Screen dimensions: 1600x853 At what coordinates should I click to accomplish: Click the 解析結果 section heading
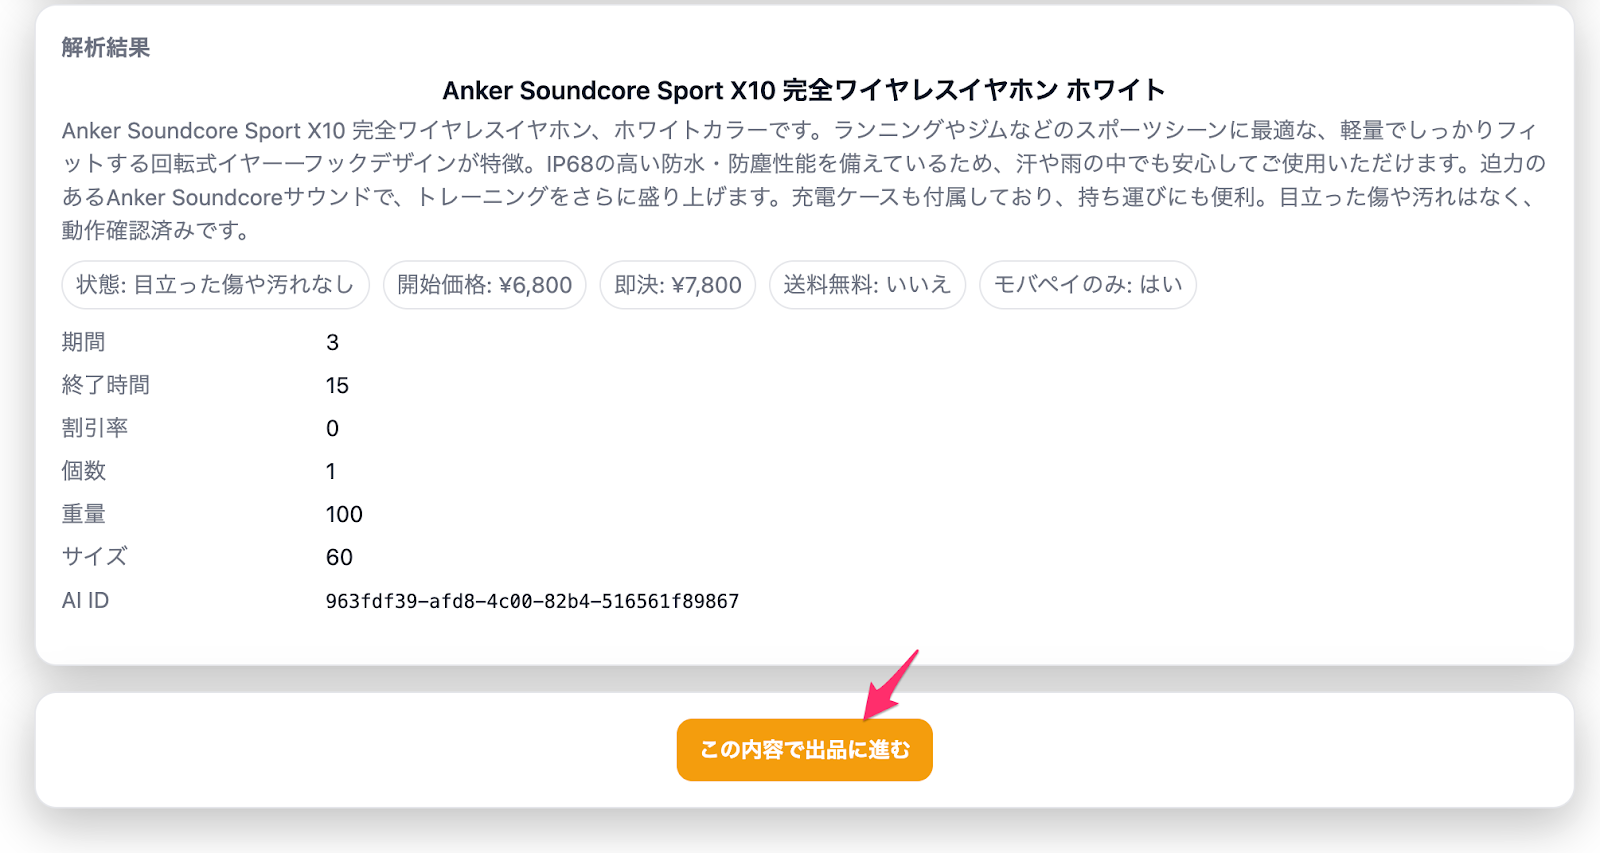point(105,48)
